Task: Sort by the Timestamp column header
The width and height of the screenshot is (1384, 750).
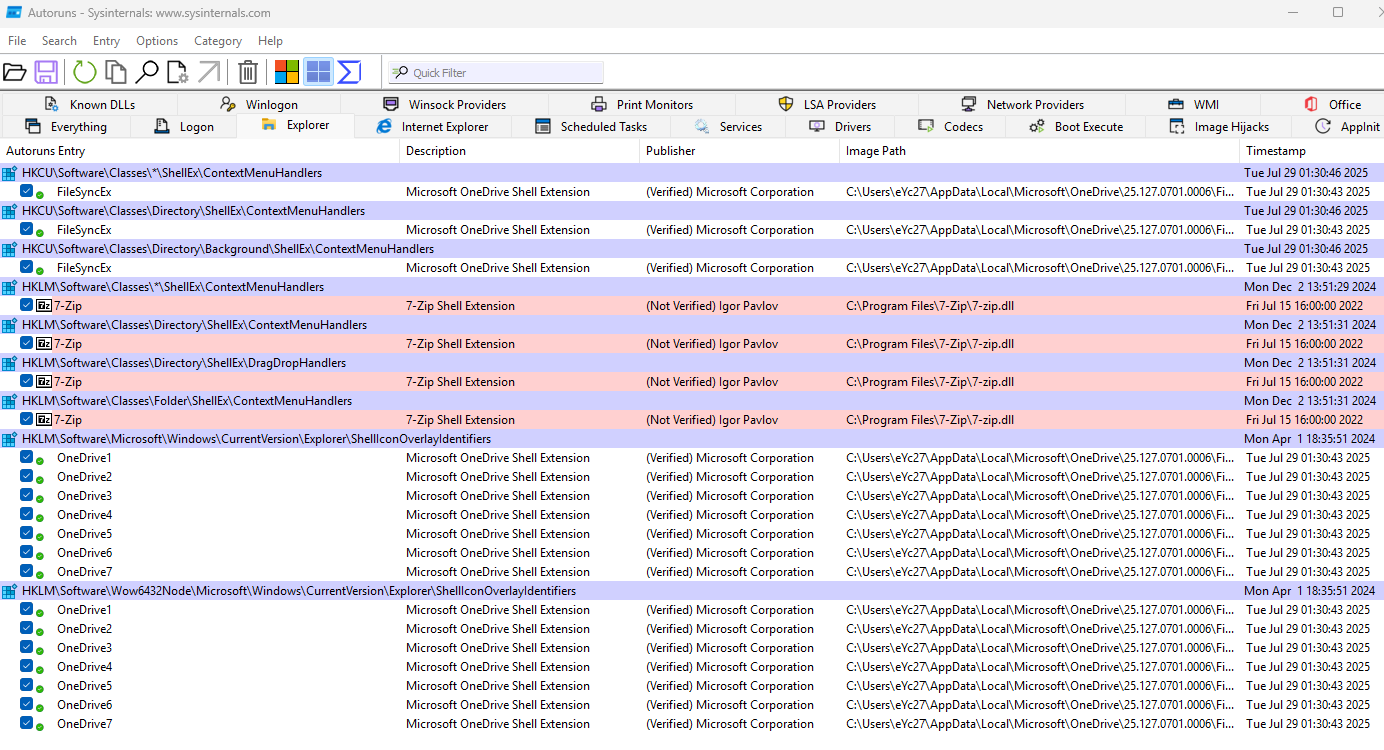Action: [x=1311, y=151]
